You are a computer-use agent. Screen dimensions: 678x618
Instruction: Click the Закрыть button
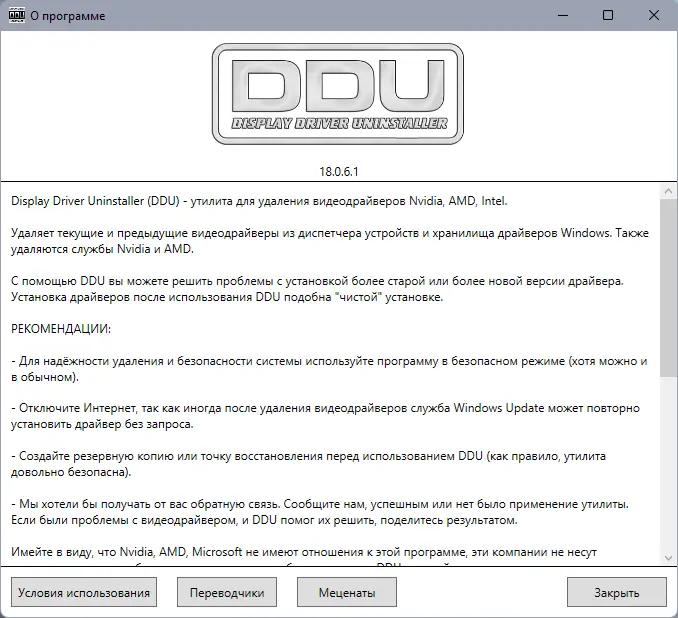617,592
